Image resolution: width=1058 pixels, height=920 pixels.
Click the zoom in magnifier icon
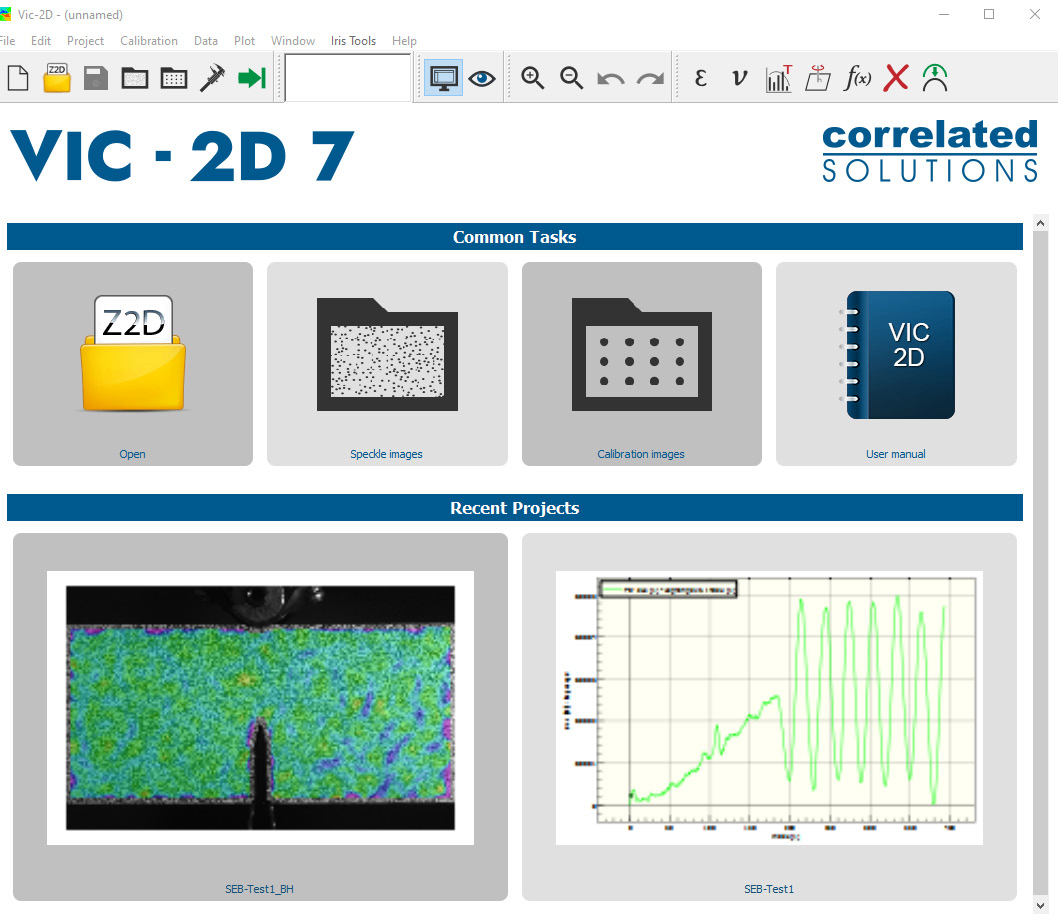click(532, 78)
